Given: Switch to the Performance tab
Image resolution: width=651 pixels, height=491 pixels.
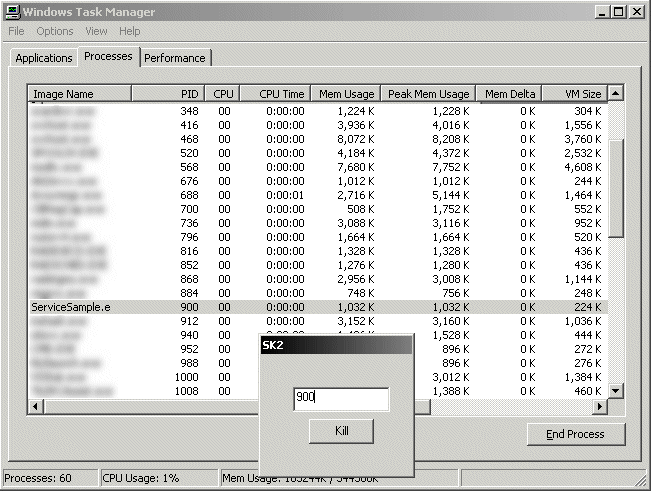Looking at the screenshot, I should [175, 58].
